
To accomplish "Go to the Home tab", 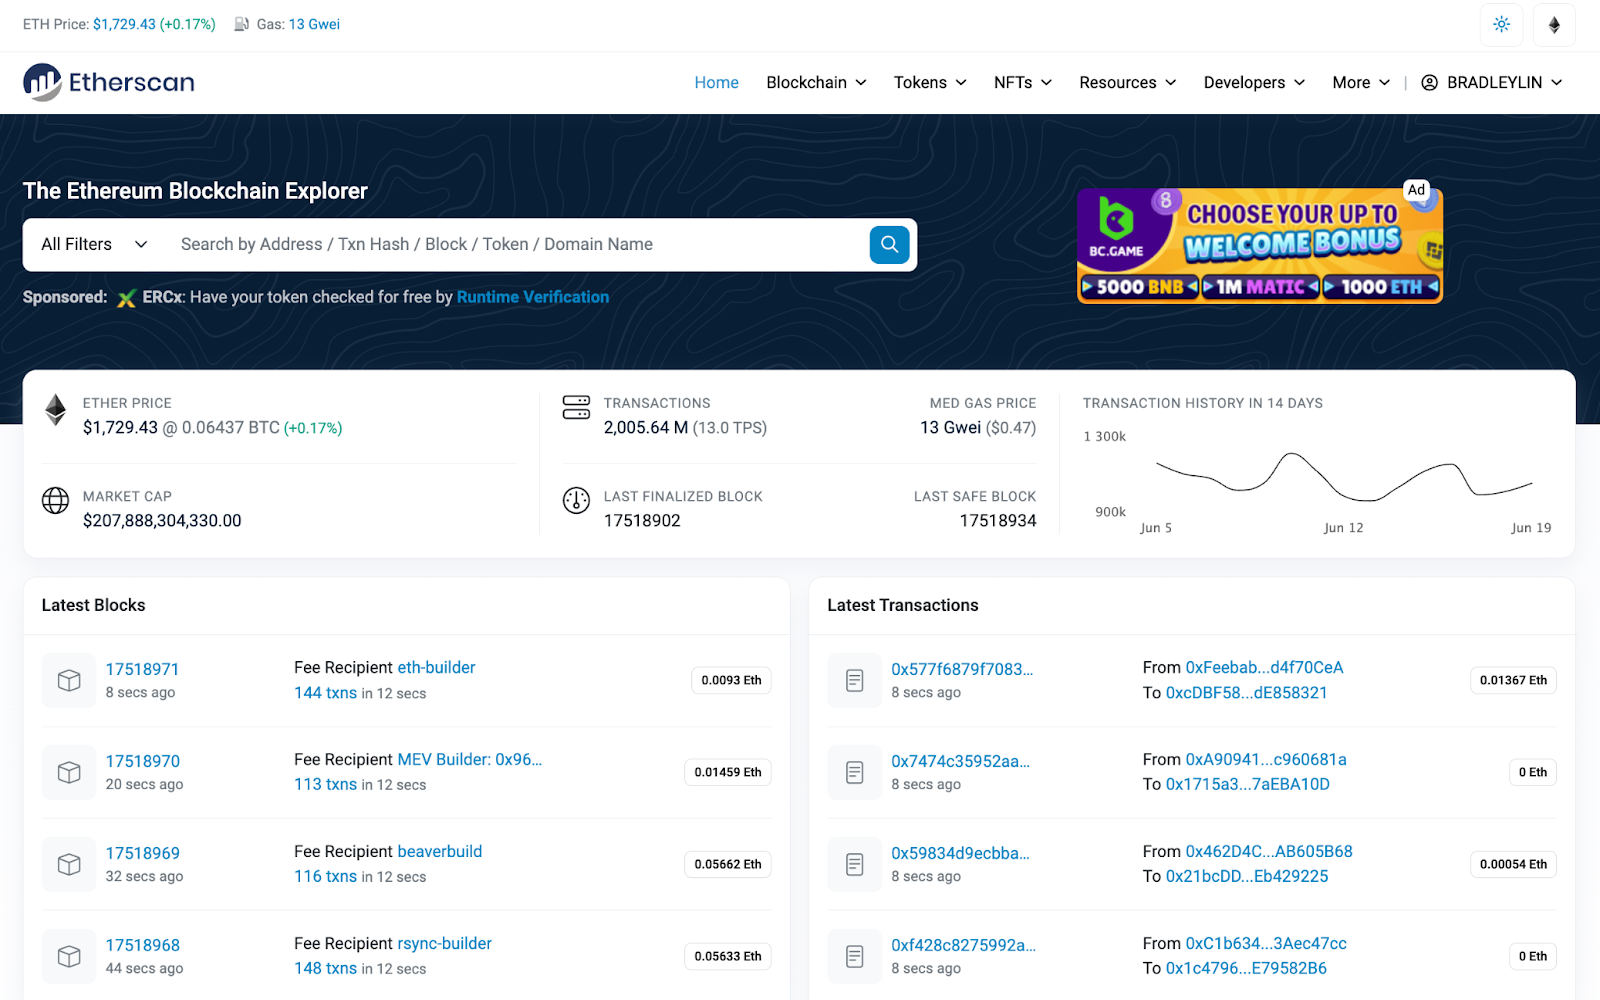I will [716, 82].
